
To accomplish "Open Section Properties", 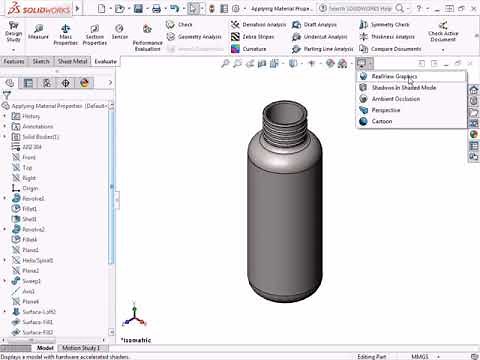I will [x=95, y=35].
